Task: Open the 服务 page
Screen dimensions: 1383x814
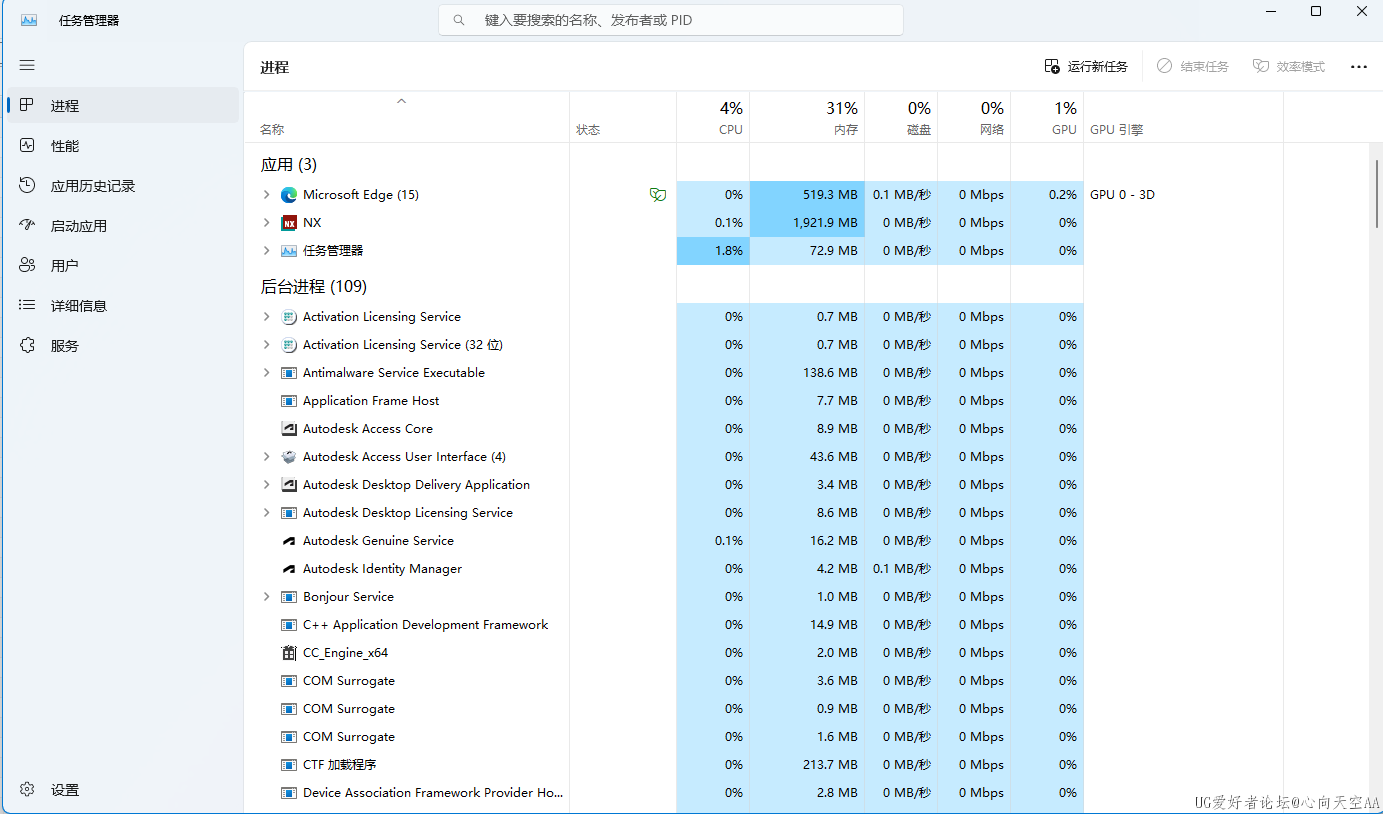Action: point(123,345)
